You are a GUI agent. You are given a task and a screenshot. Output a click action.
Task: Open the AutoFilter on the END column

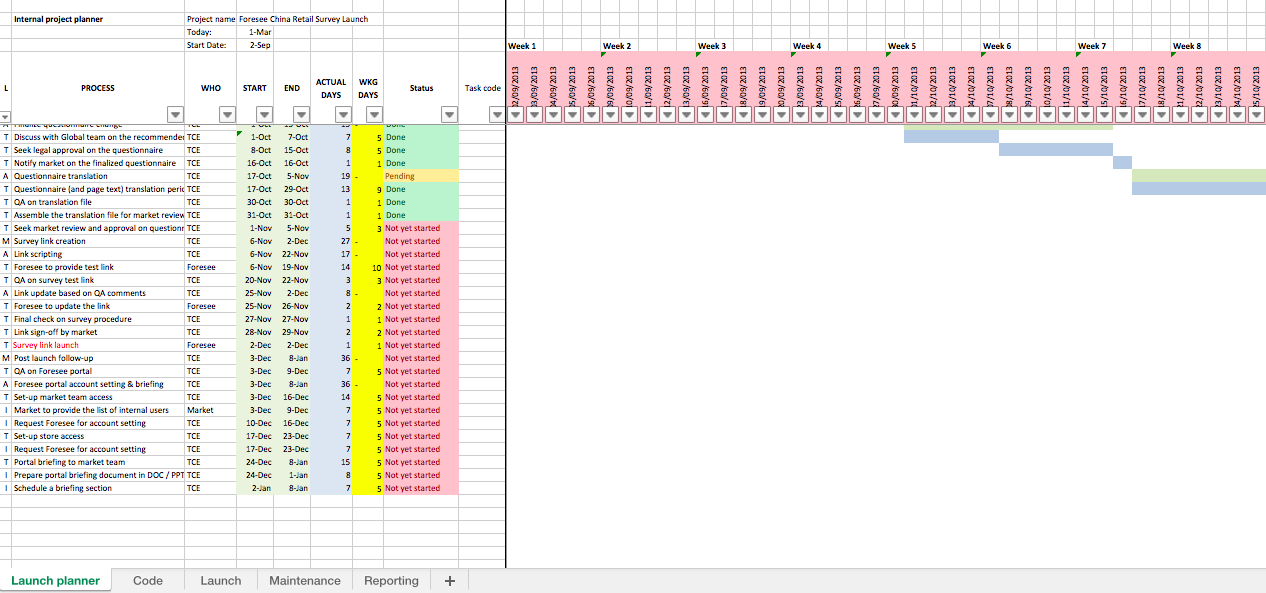click(300, 114)
